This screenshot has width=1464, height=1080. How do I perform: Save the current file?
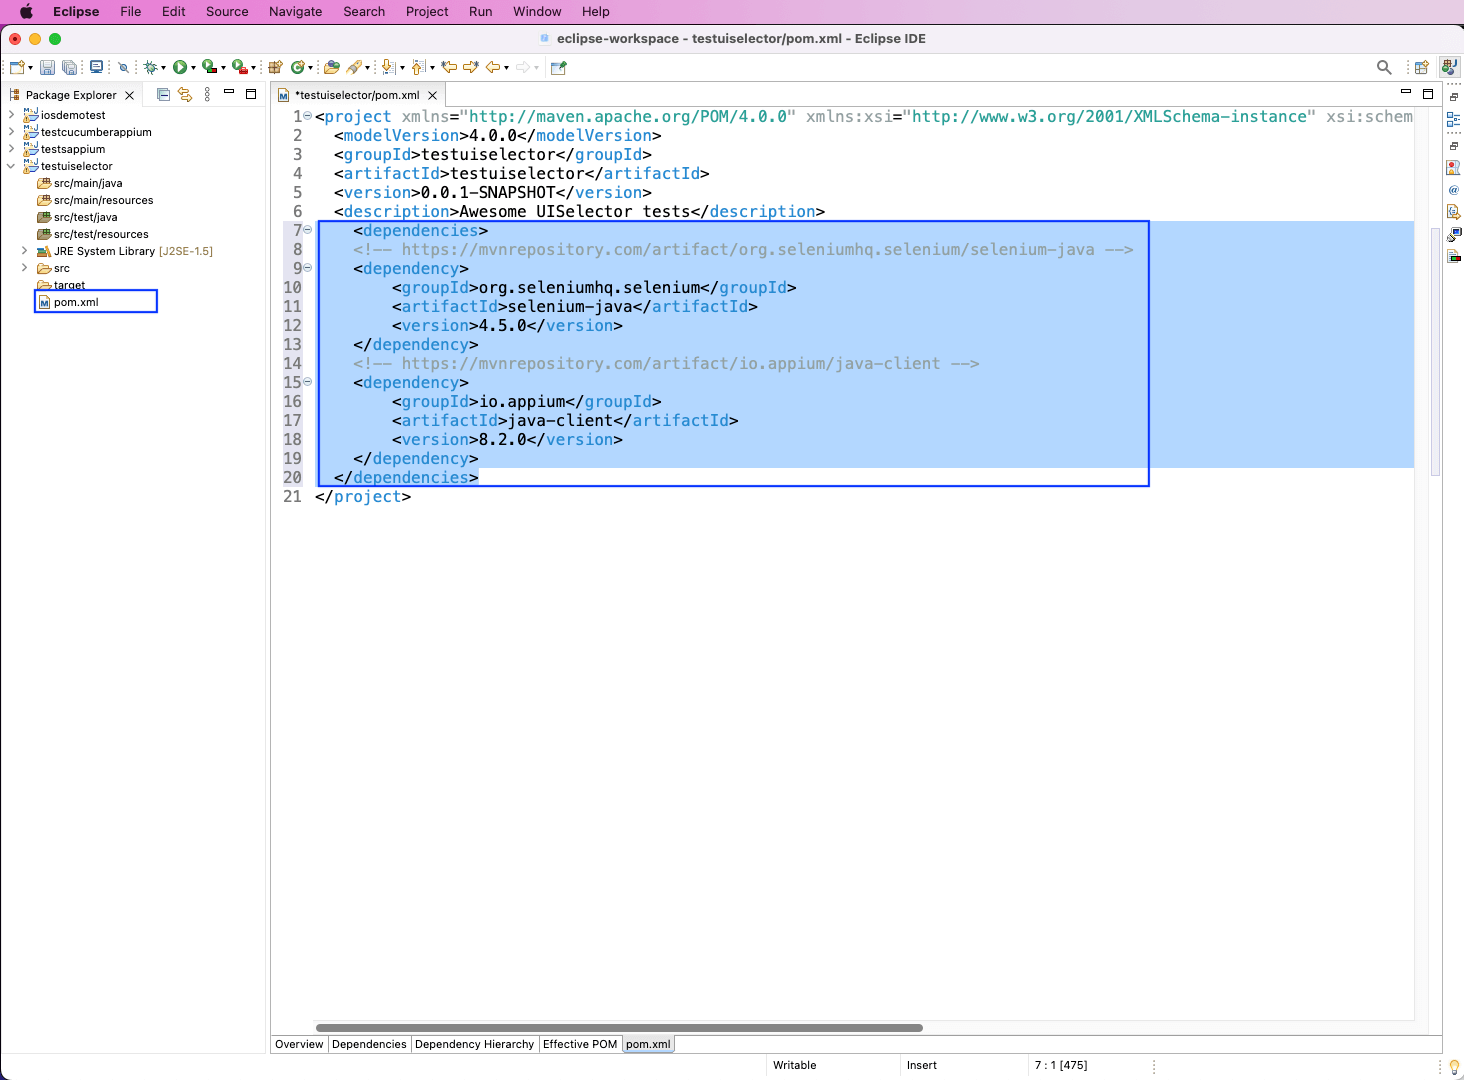point(47,67)
